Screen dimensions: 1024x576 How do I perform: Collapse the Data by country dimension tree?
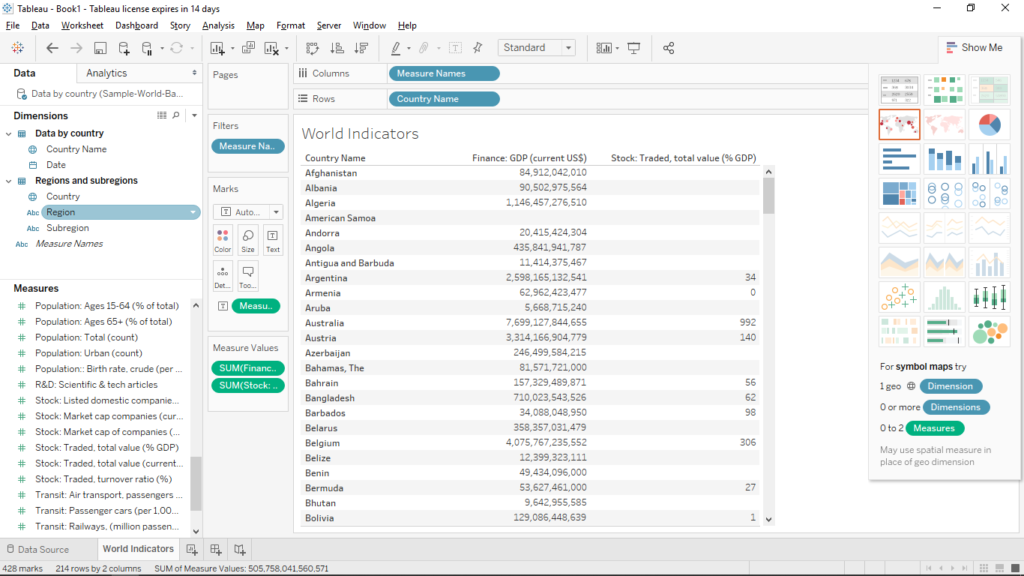[10, 132]
